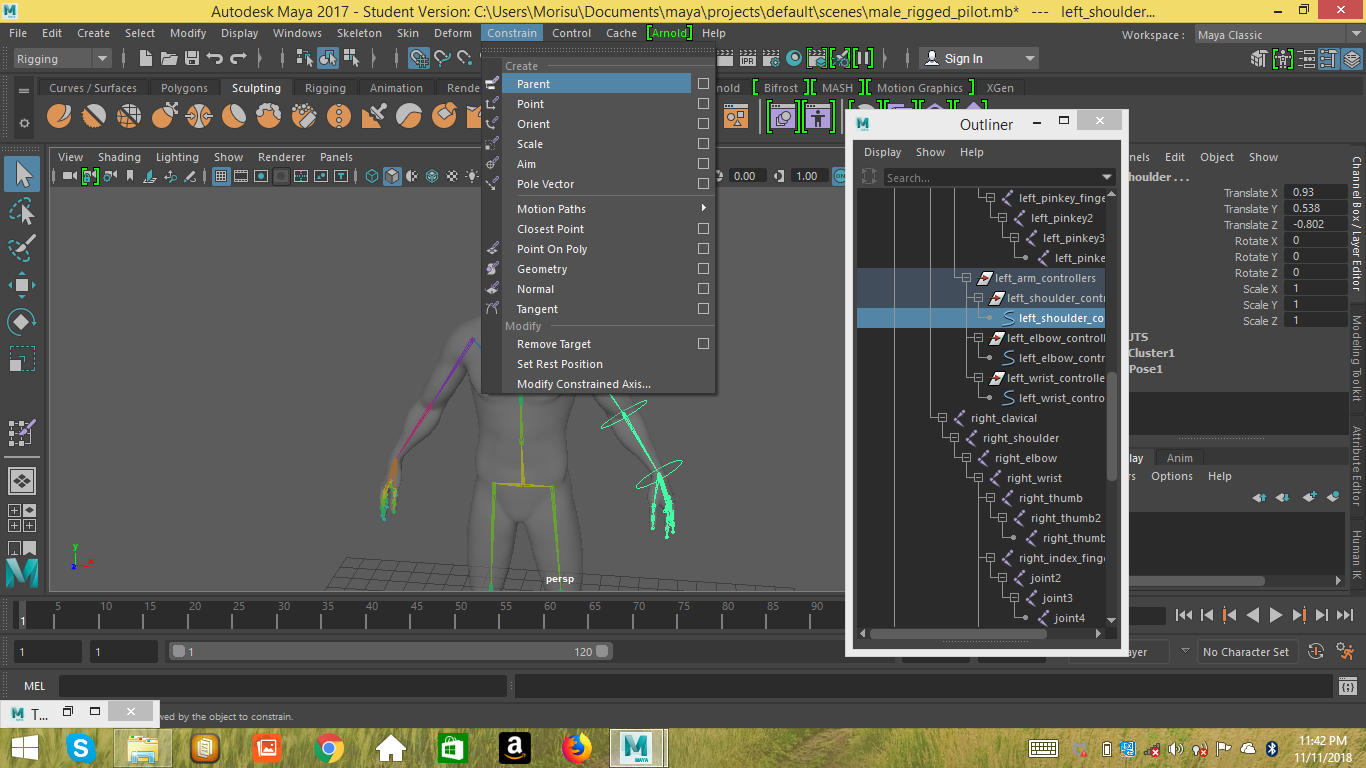Switch to the Rigging shelf tab
Image resolution: width=1366 pixels, height=768 pixels.
[x=325, y=88]
